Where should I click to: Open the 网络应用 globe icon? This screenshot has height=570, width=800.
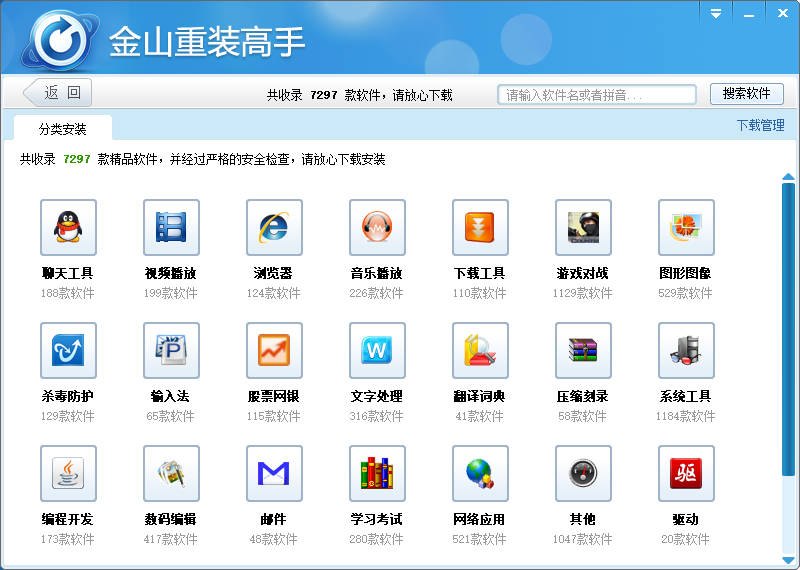480,474
